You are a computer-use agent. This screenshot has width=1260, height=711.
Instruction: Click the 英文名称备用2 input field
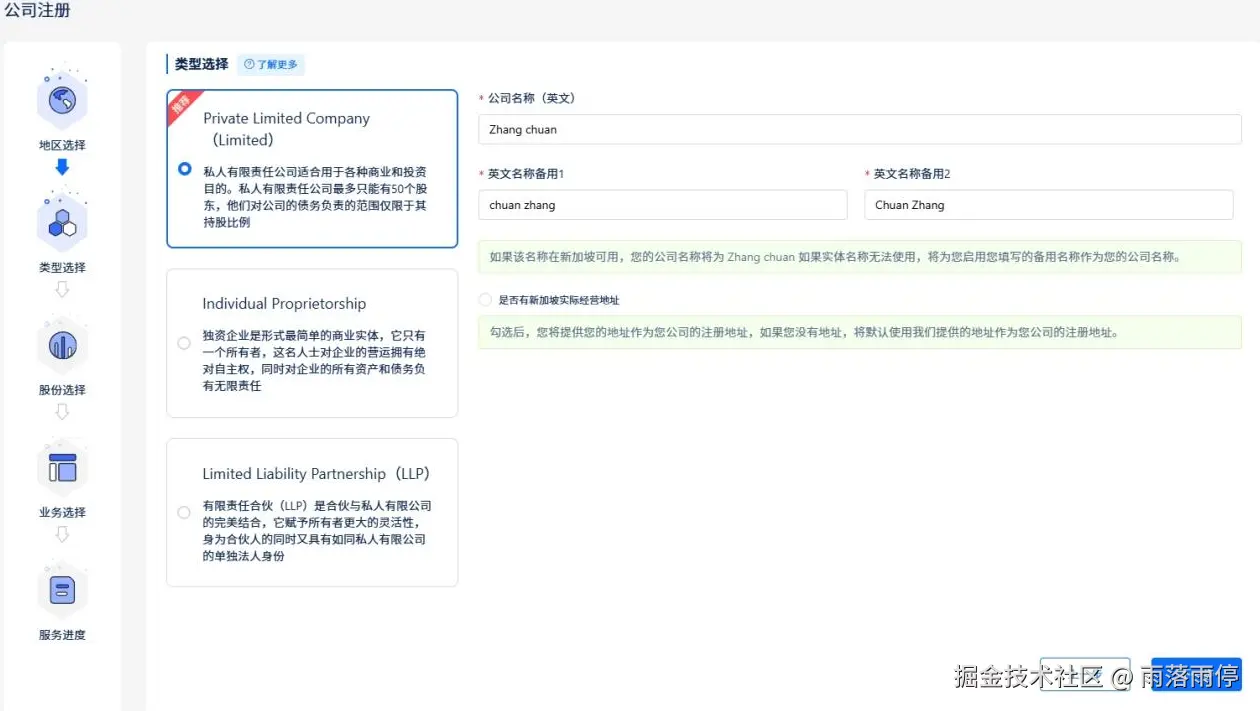pyautogui.click(x=1049, y=205)
